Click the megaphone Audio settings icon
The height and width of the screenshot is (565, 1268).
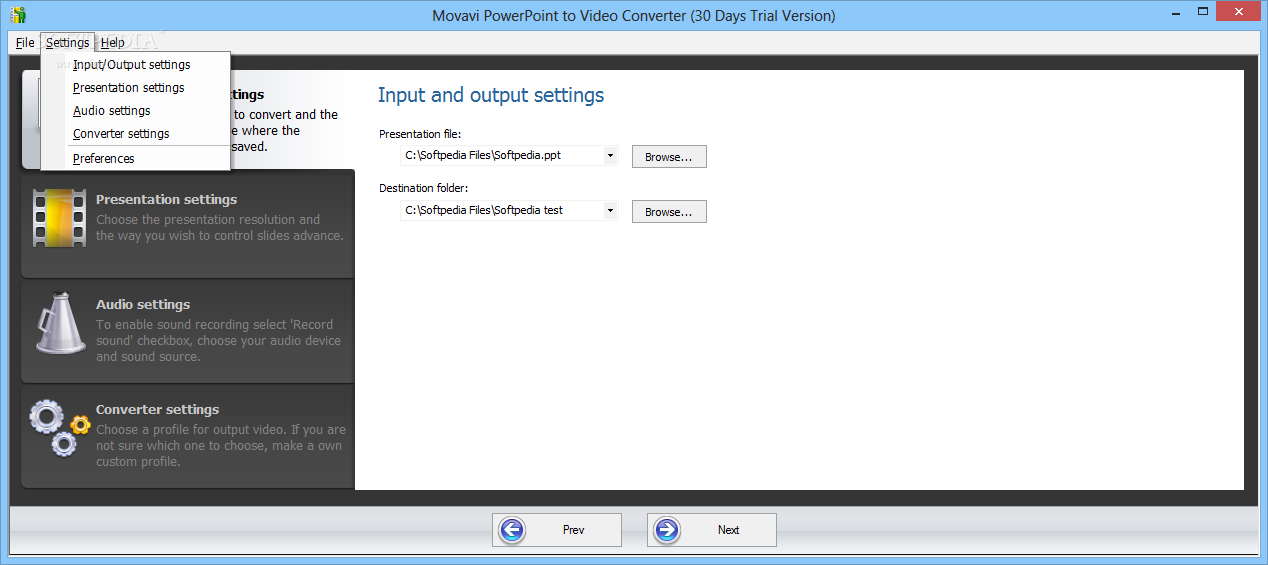point(60,322)
